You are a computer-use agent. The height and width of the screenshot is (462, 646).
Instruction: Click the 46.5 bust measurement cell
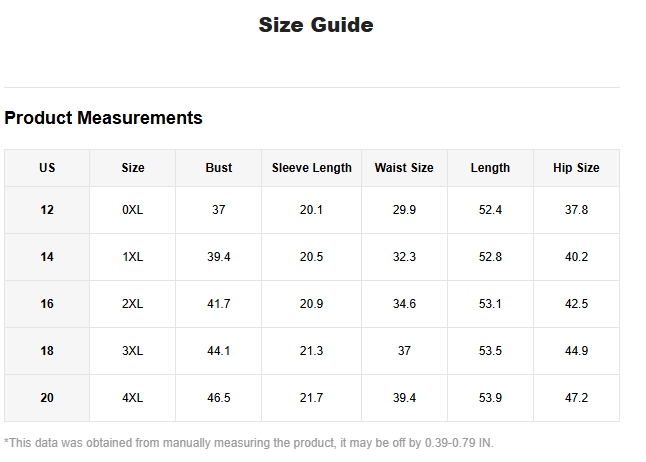[219, 398]
